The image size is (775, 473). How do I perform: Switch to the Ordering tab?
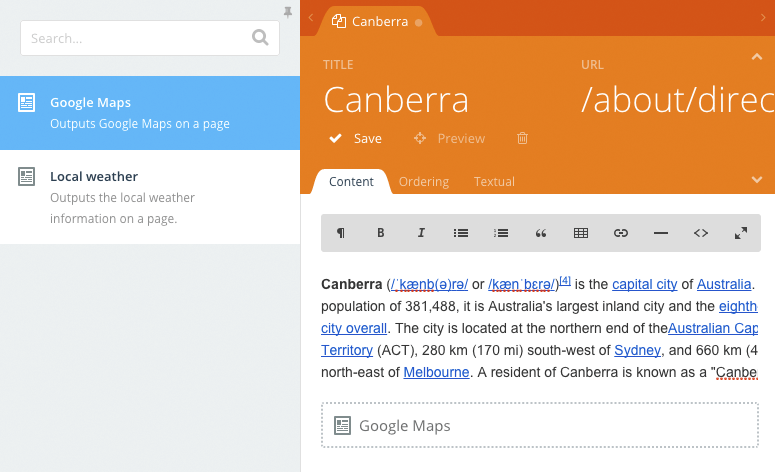[424, 182]
